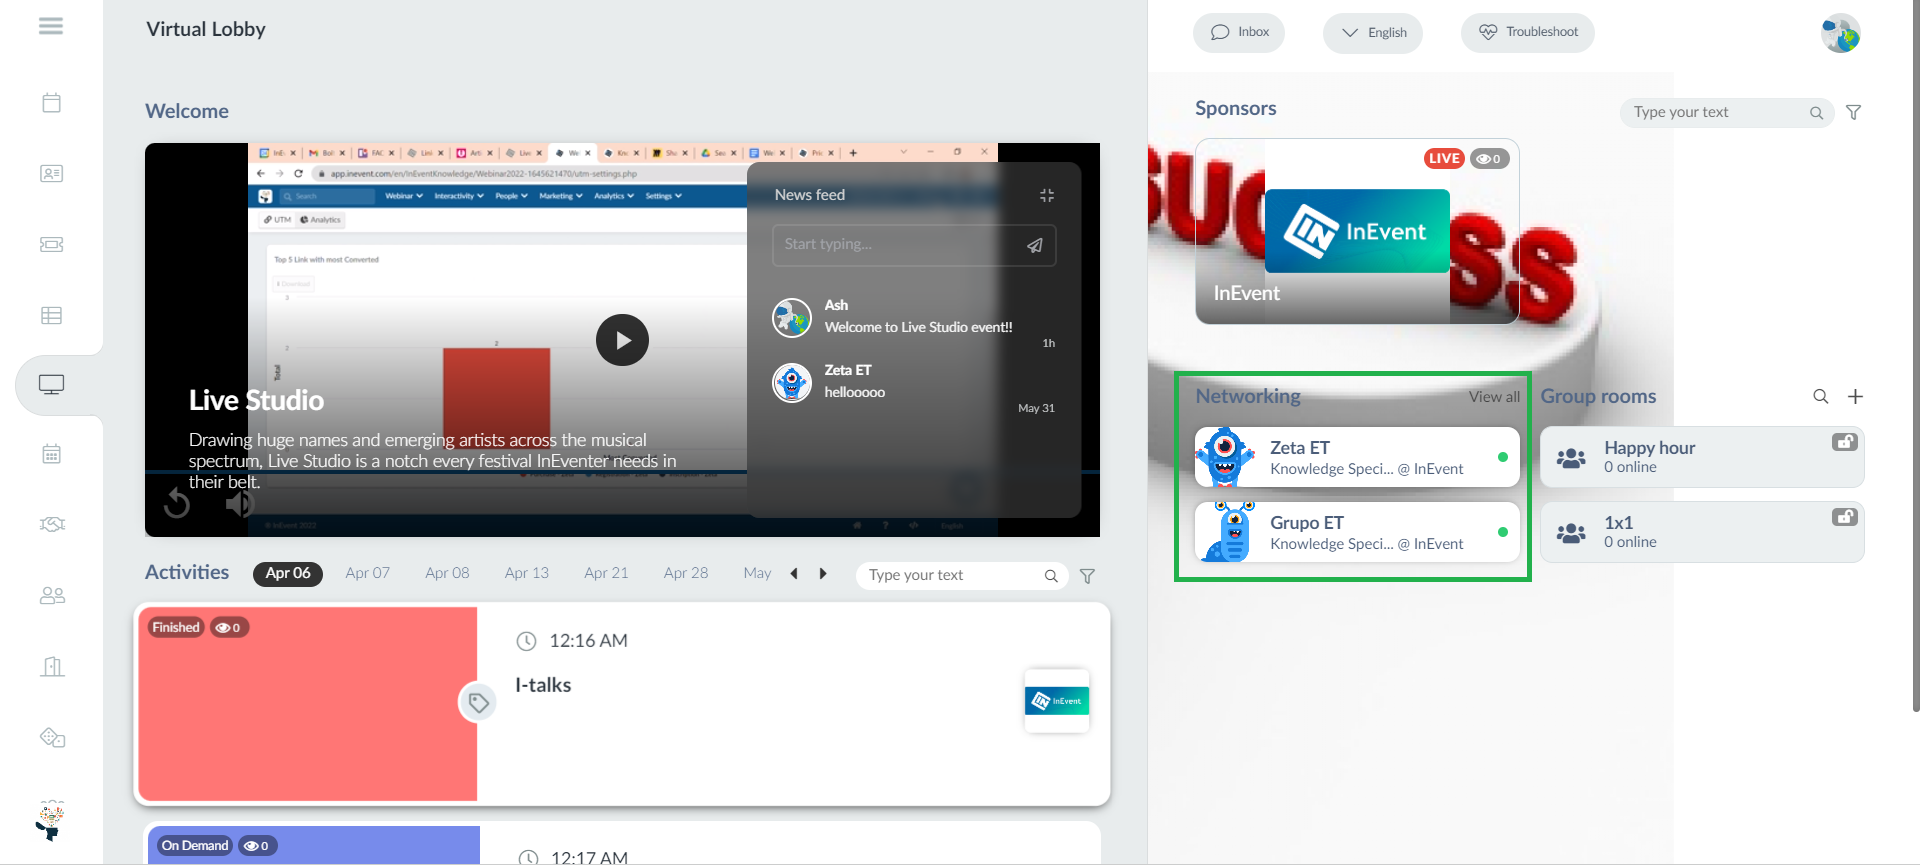This screenshot has height=866, width=1920.
Task: Click the On Demand activity badge
Action: click(195, 846)
